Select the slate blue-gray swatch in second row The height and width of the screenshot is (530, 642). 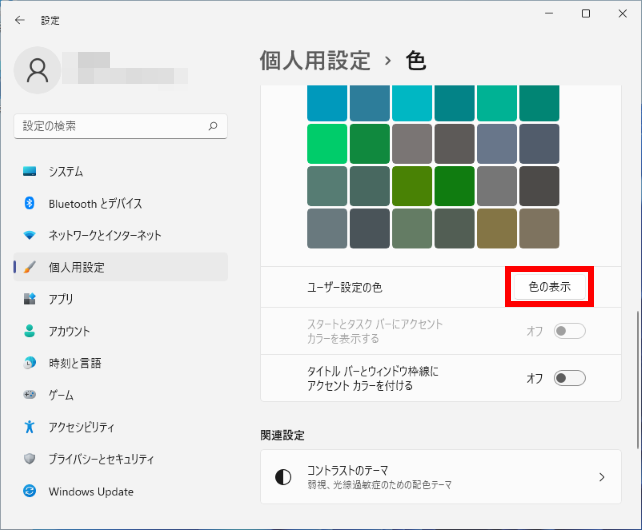[497, 144]
